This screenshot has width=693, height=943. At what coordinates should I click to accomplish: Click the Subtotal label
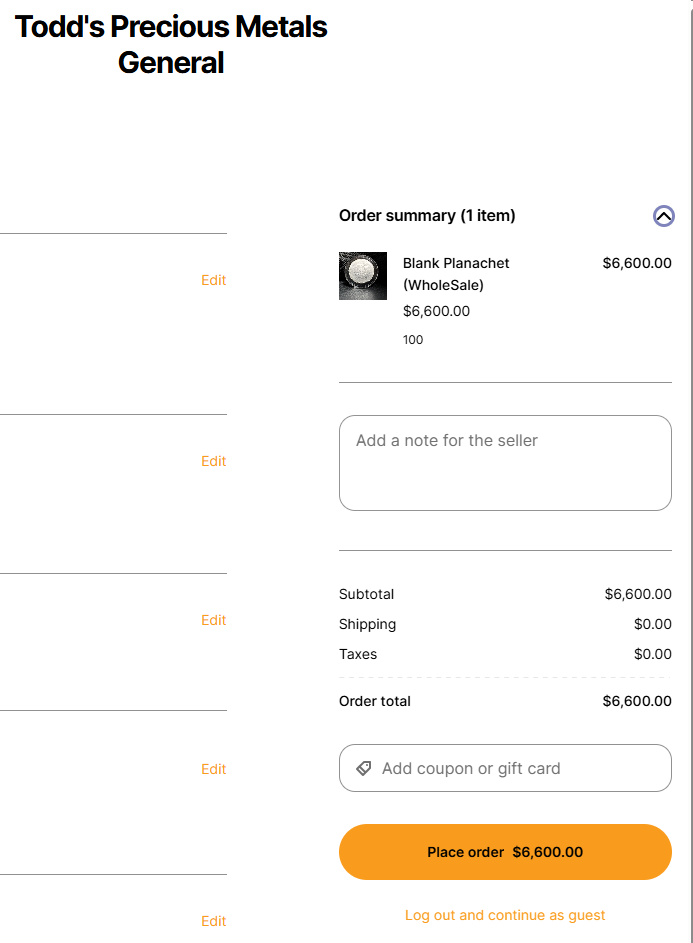(x=367, y=594)
